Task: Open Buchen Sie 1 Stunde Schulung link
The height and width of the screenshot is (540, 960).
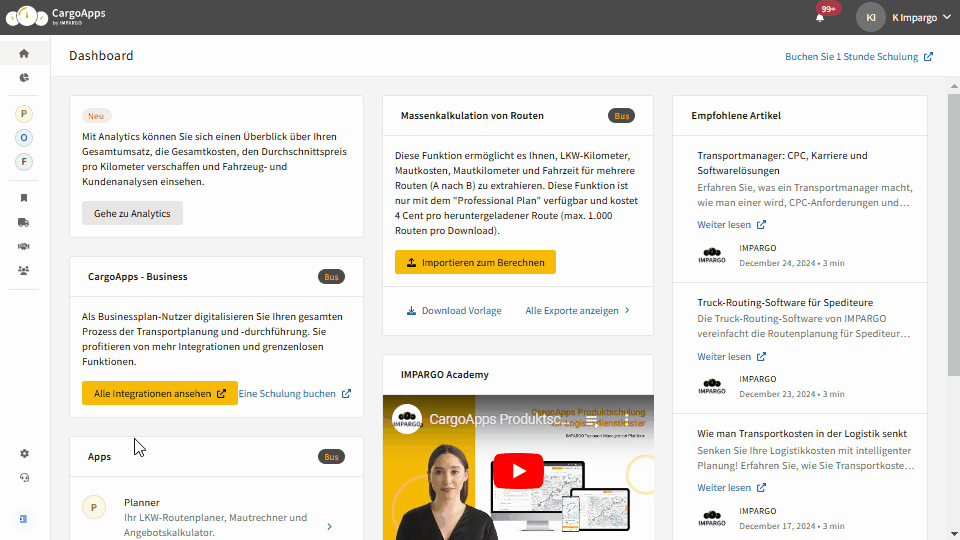Action: 859,56
